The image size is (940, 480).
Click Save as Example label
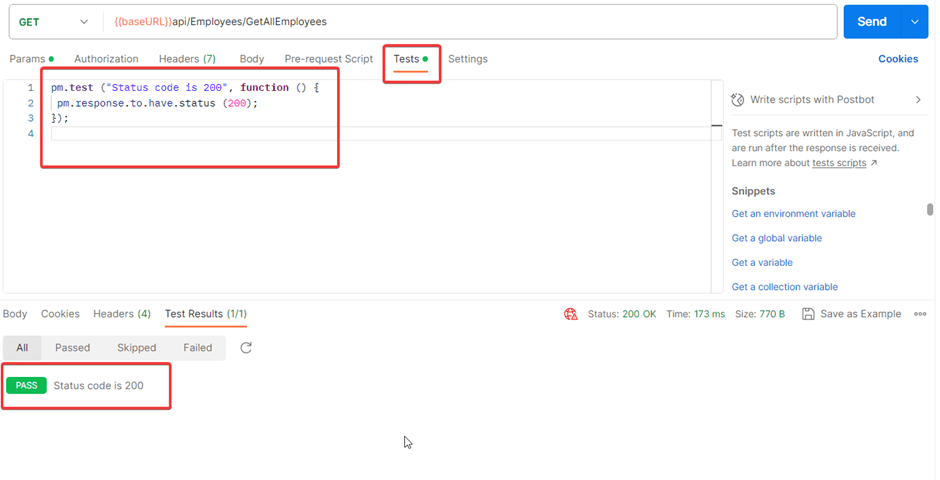click(x=860, y=314)
